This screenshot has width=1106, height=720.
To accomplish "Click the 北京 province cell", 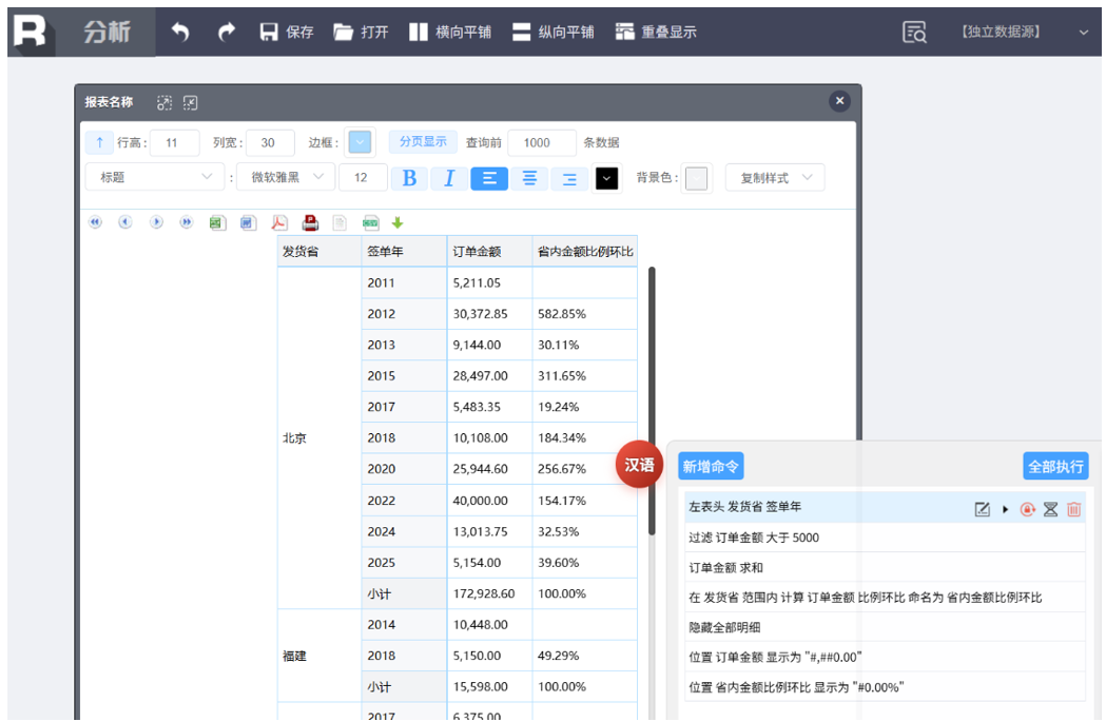I will [320, 438].
